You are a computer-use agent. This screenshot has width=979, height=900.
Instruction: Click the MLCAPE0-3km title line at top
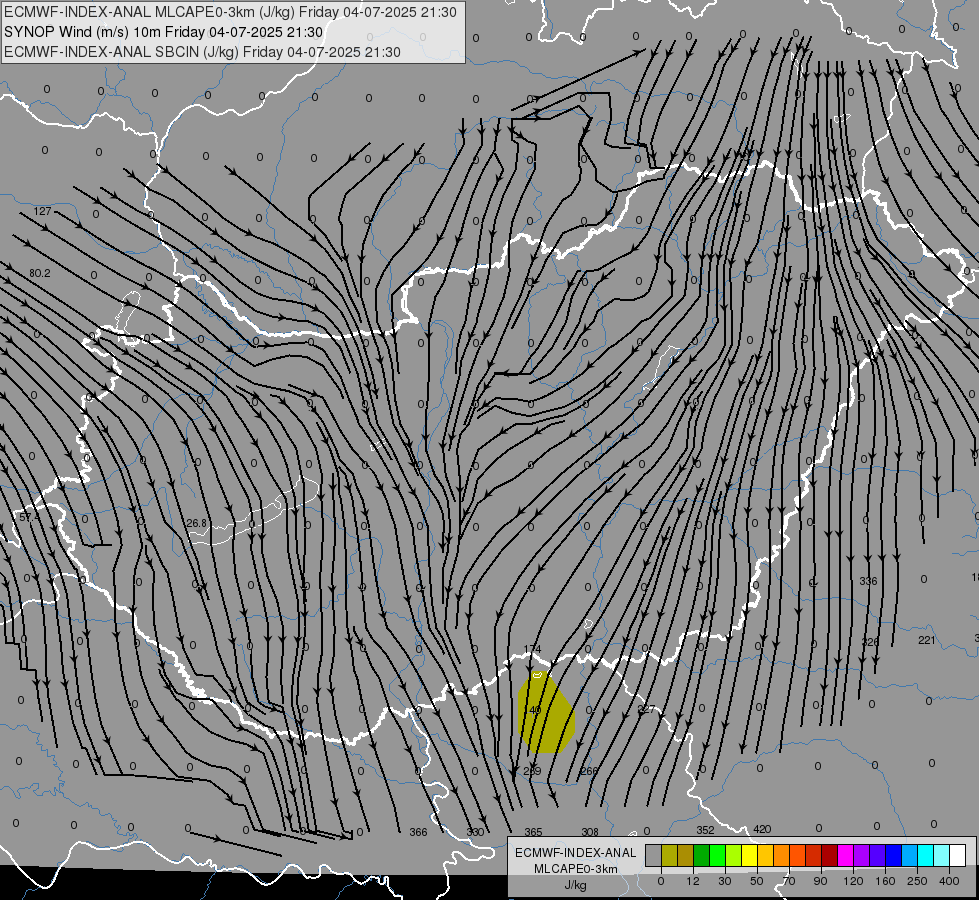click(x=230, y=12)
